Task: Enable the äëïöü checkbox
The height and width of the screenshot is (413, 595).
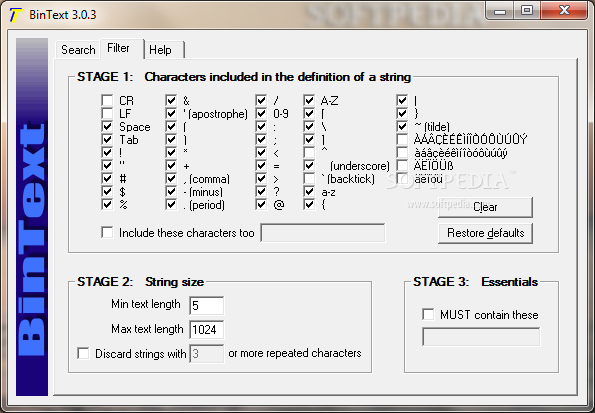Action: (402, 178)
